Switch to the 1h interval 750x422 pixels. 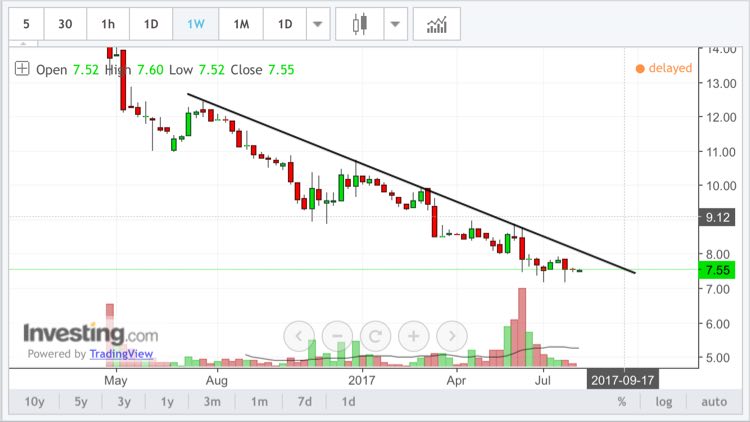(108, 24)
